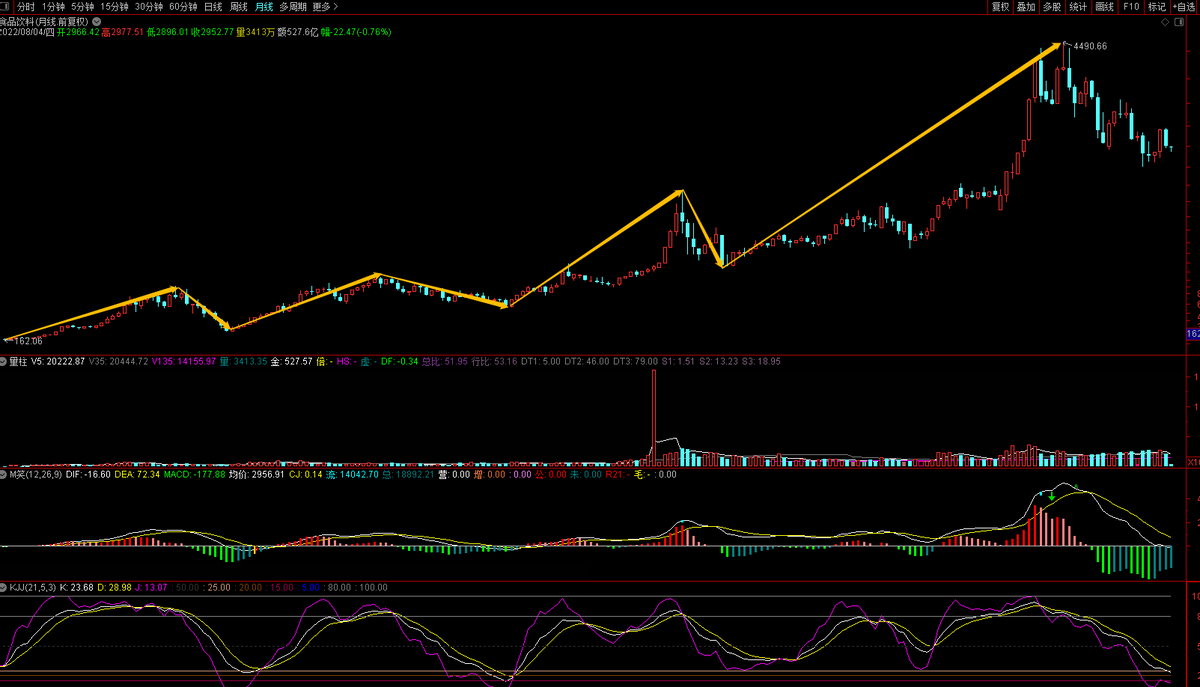Add stock via +自选 button
Viewport: 1200px width, 687px height.
[x=1185, y=7]
